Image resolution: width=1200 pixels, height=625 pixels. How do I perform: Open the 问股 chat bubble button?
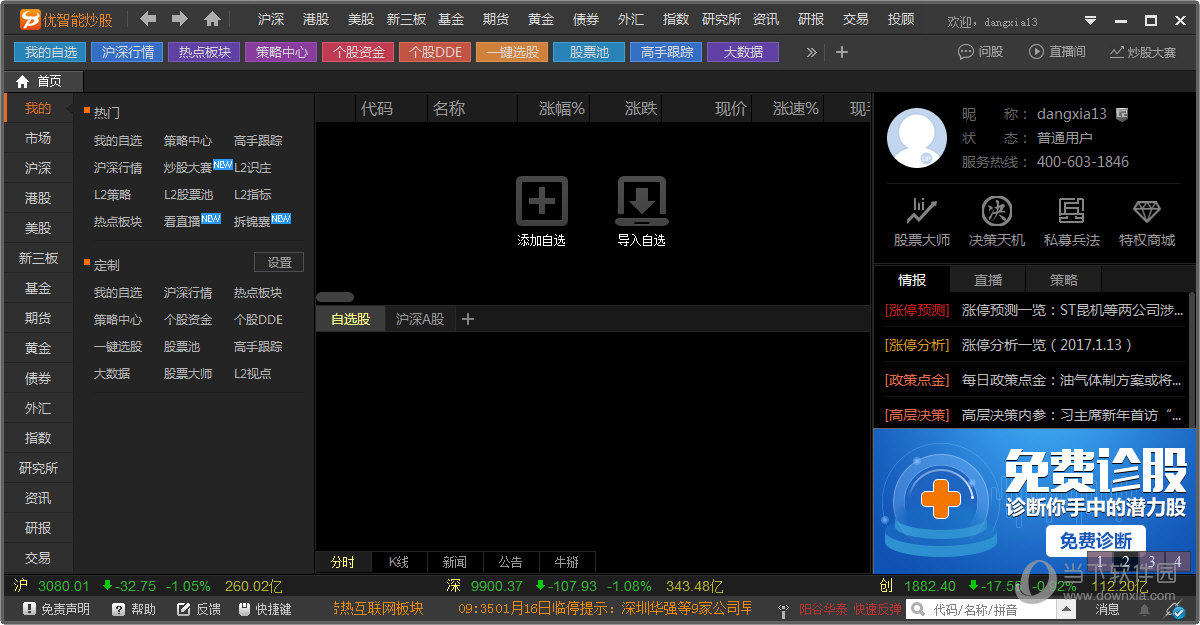(980, 52)
